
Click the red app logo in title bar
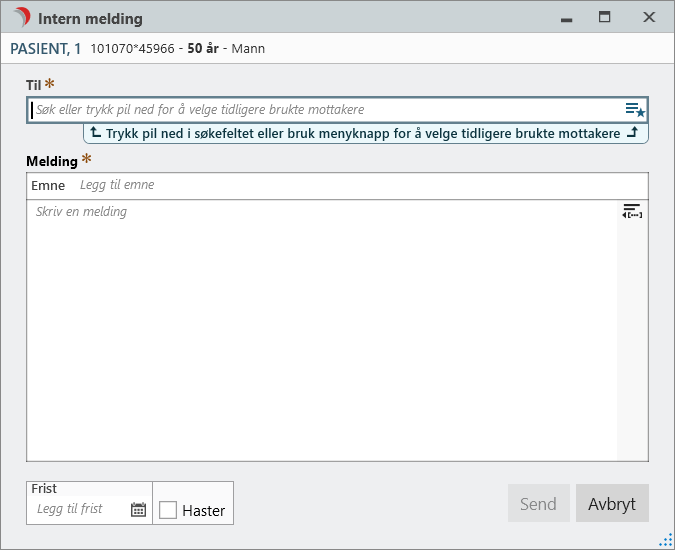[19, 18]
